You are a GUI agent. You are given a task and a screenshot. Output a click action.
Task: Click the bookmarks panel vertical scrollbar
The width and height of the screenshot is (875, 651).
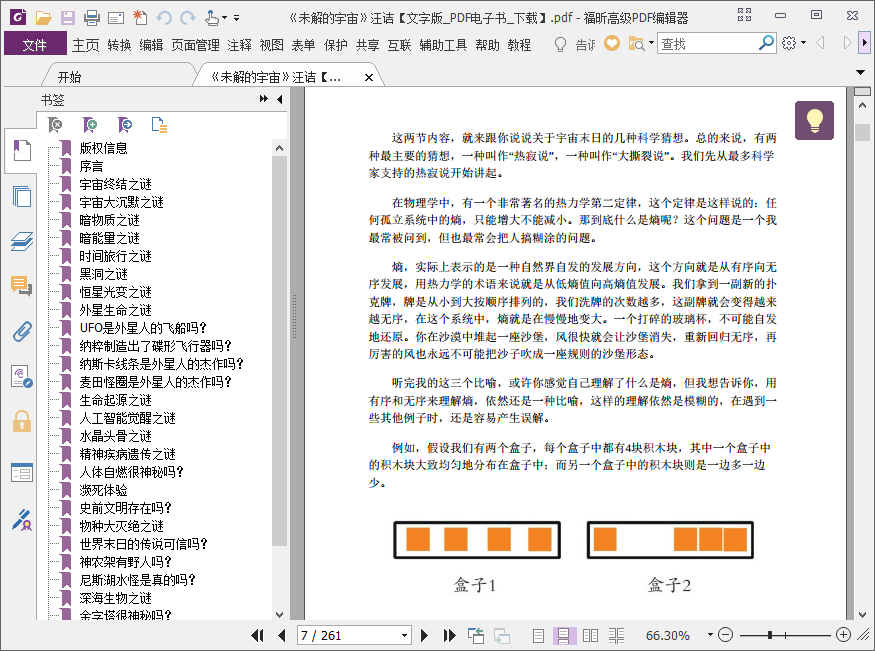tap(280, 351)
